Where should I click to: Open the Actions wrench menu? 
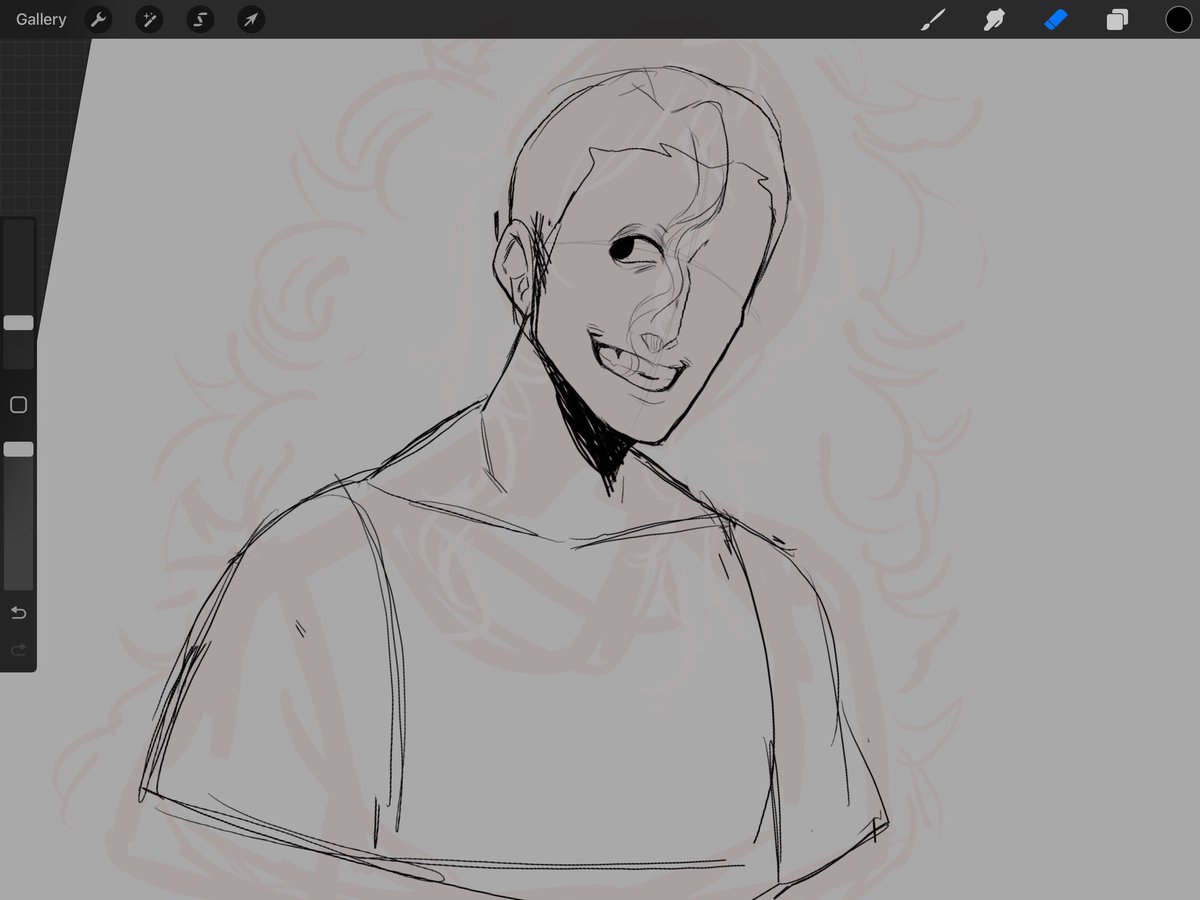[x=98, y=19]
